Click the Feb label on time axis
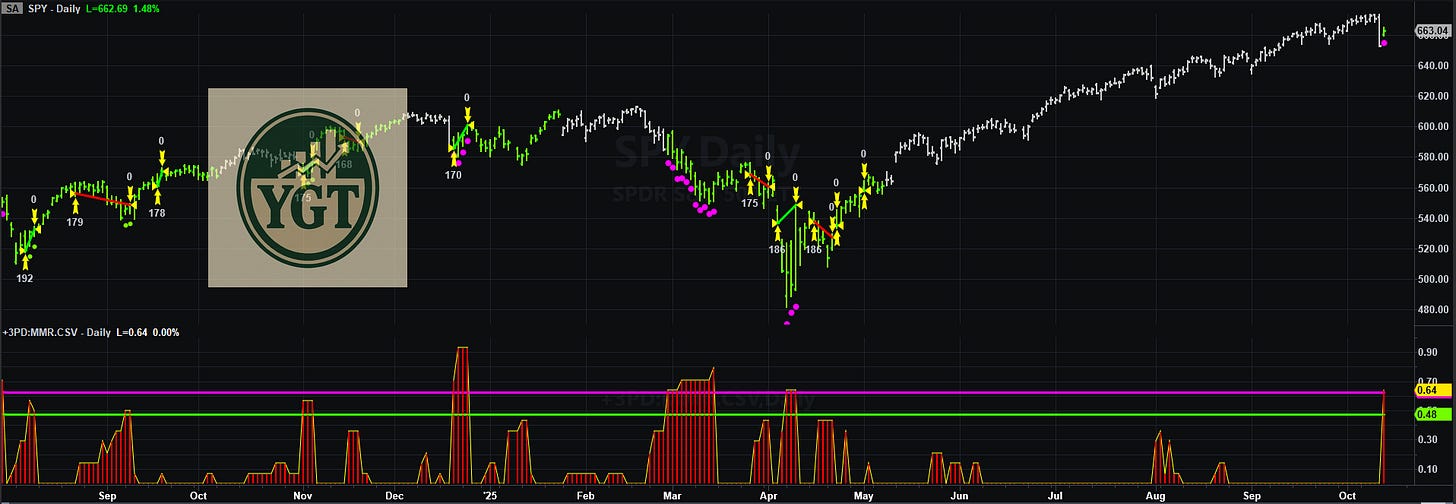Image resolution: width=1456 pixels, height=504 pixels. [585, 495]
